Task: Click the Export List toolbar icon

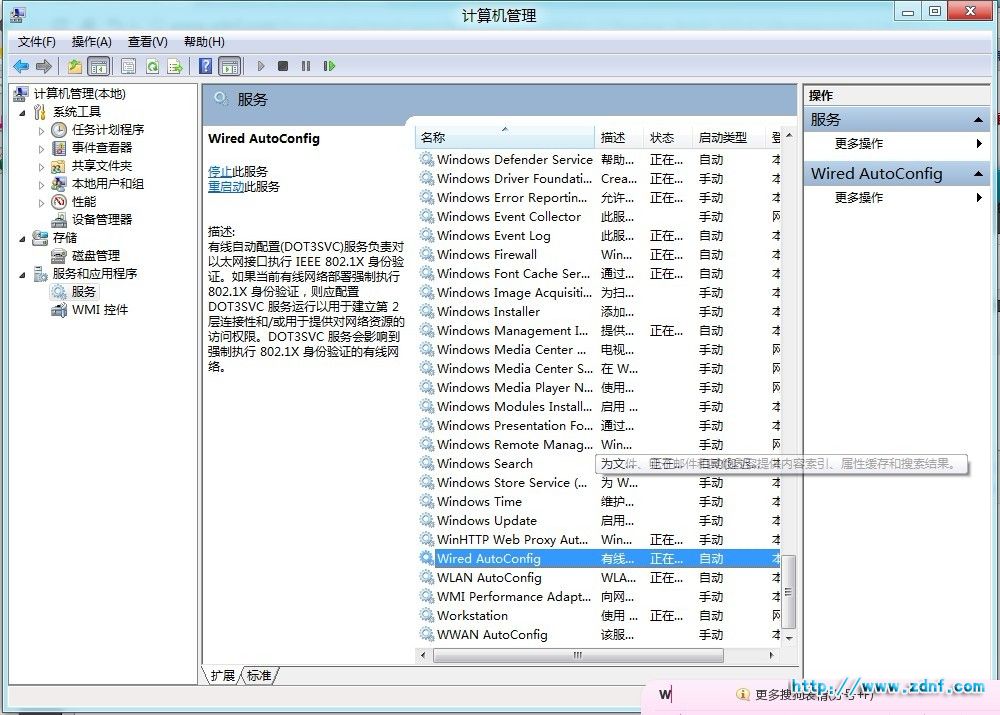Action: (x=175, y=66)
